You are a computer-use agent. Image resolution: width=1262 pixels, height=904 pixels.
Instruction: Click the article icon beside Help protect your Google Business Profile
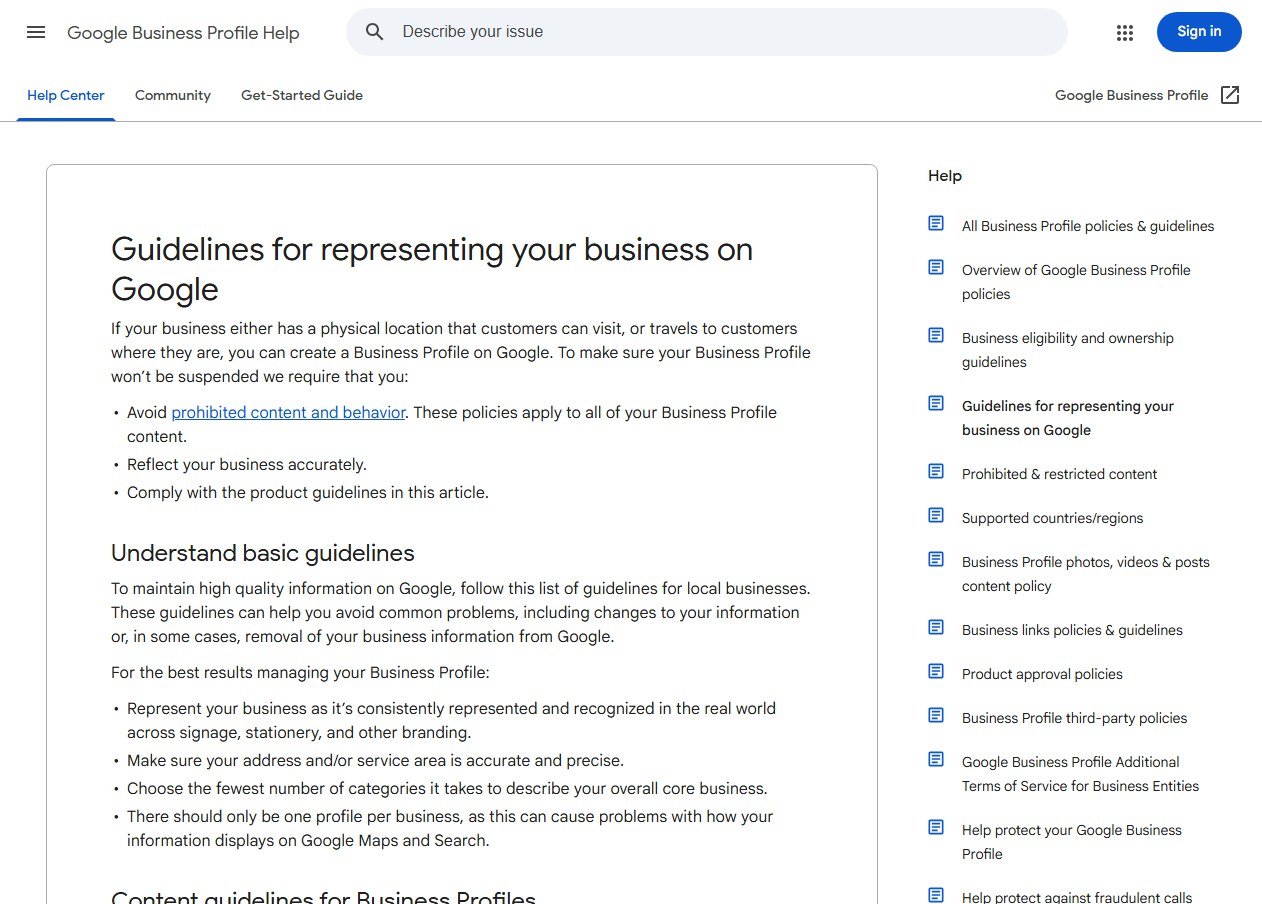click(x=936, y=827)
